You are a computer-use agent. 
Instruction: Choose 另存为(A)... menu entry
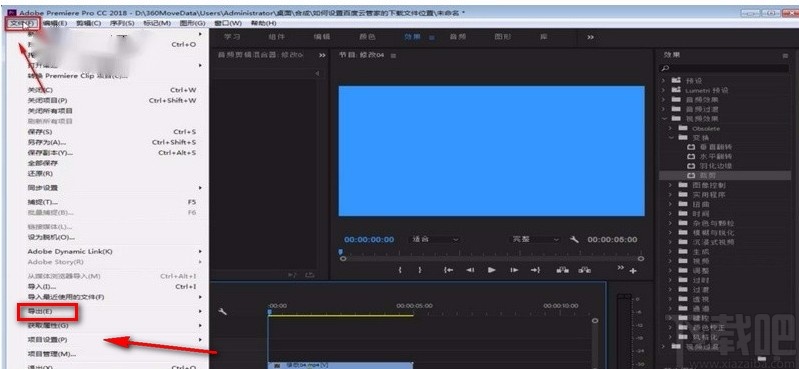pos(46,142)
